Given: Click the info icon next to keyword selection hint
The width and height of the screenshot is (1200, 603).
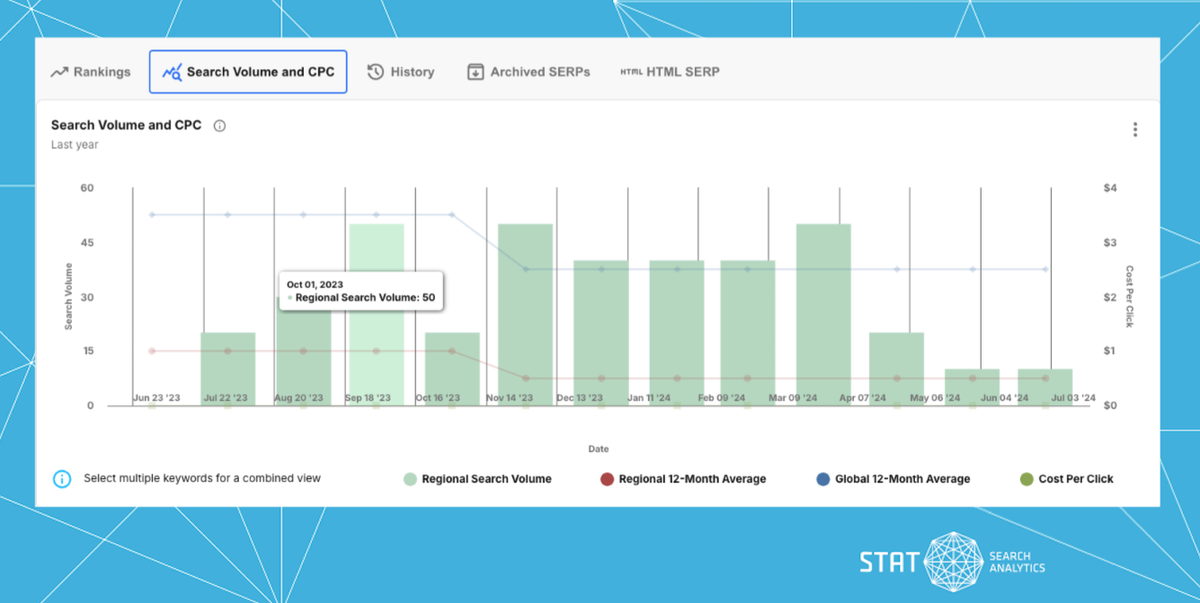Looking at the screenshot, I should click(x=61, y=478).
